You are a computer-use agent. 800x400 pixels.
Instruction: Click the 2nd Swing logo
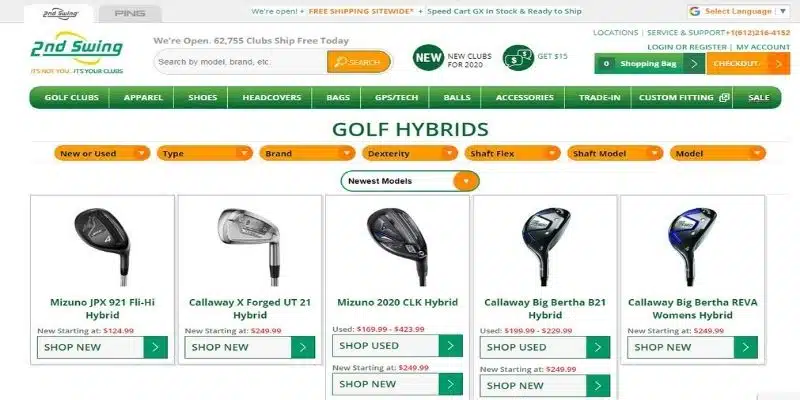pyautogui.click(x=77, y=53)
